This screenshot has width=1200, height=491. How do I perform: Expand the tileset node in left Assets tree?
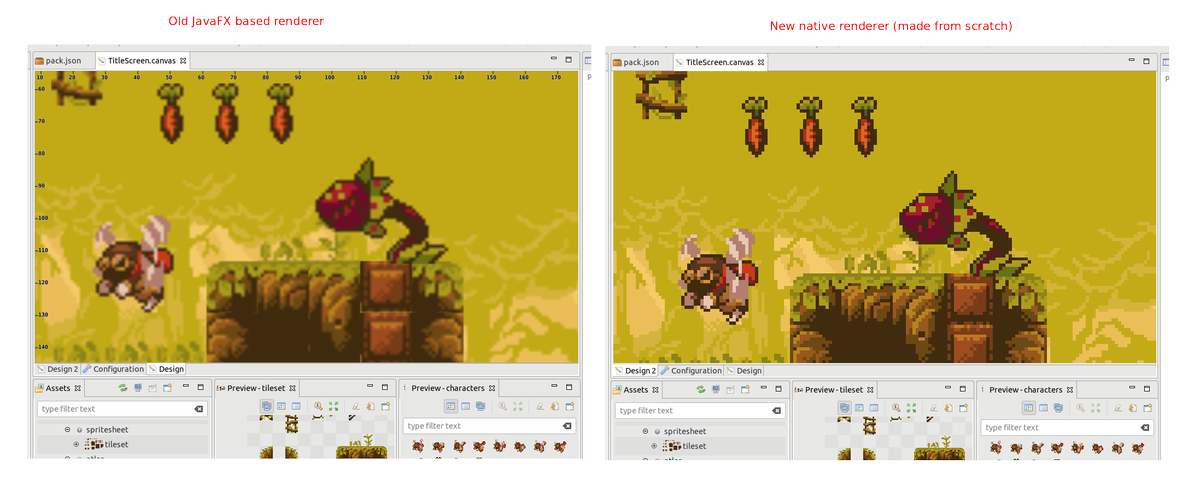point(76,444)
